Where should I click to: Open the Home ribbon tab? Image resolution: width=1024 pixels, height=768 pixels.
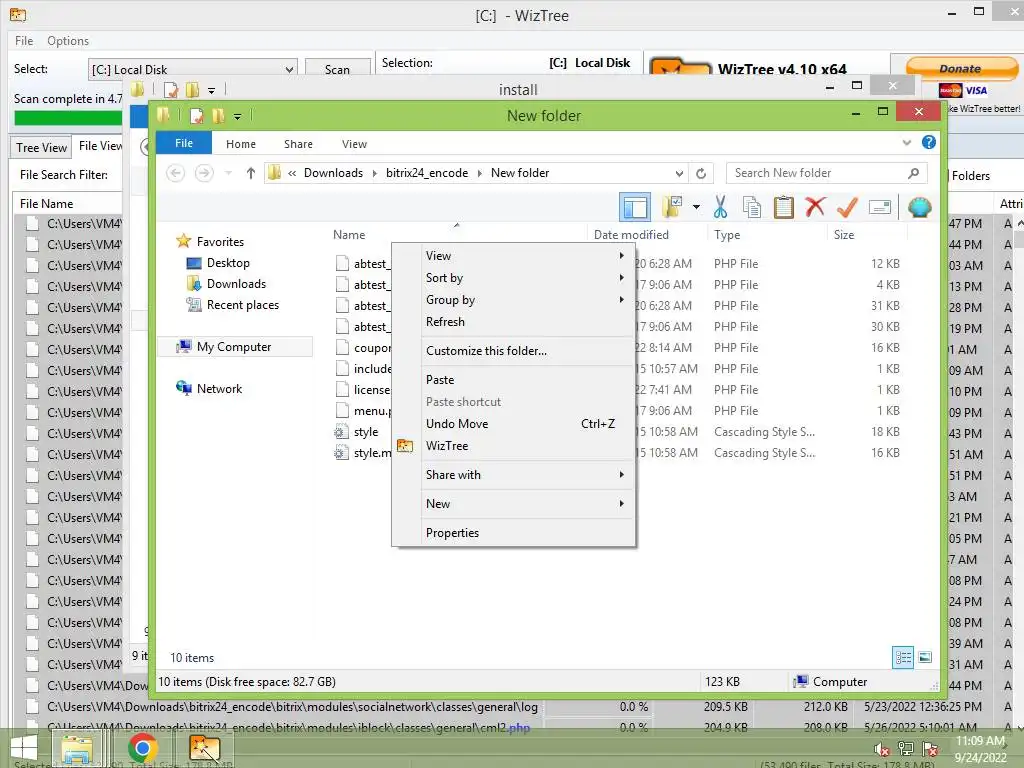tap(241, 144)
